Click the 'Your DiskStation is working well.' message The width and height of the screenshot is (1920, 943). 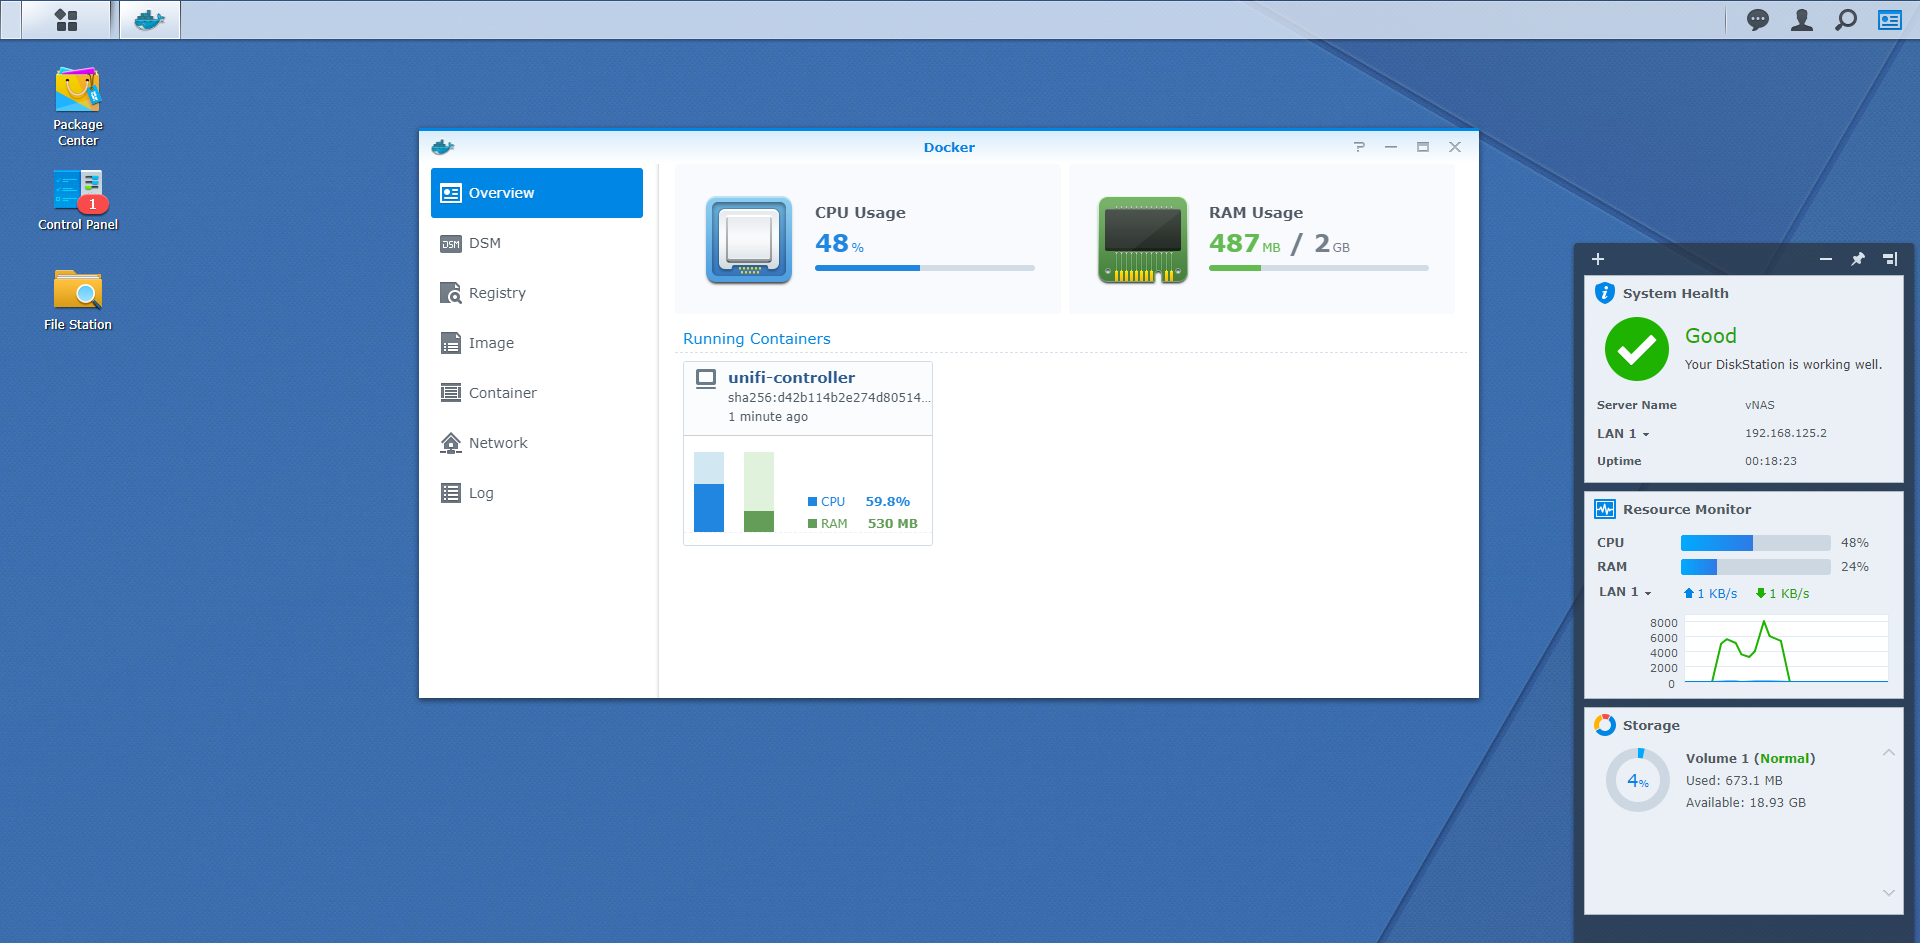1783,365
